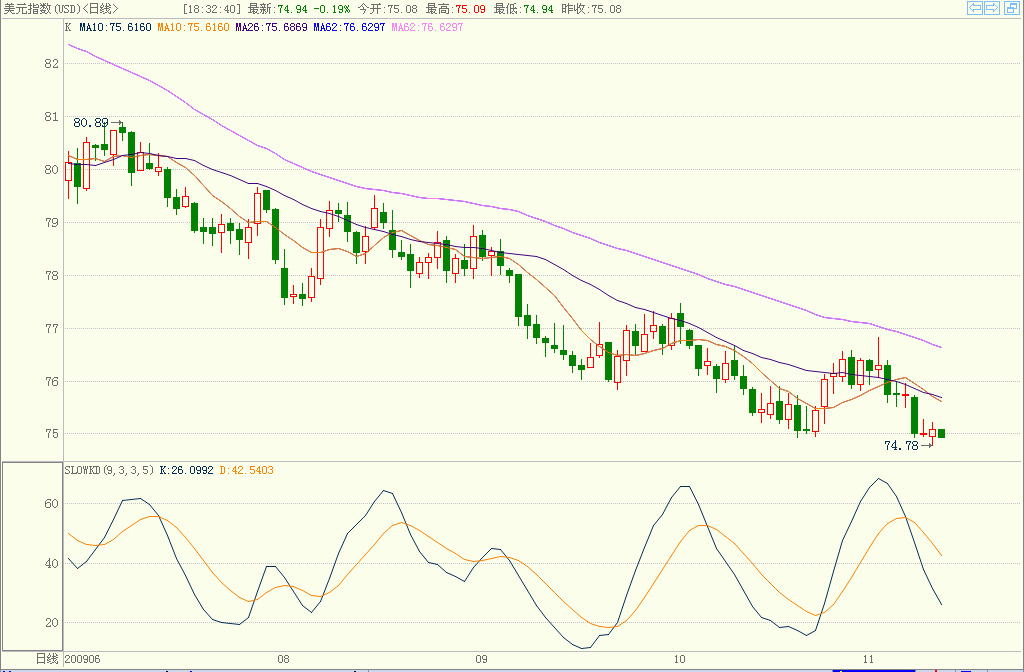Click the 200906 date axis label
1024x672 pixels.
[x=83, y=659]
